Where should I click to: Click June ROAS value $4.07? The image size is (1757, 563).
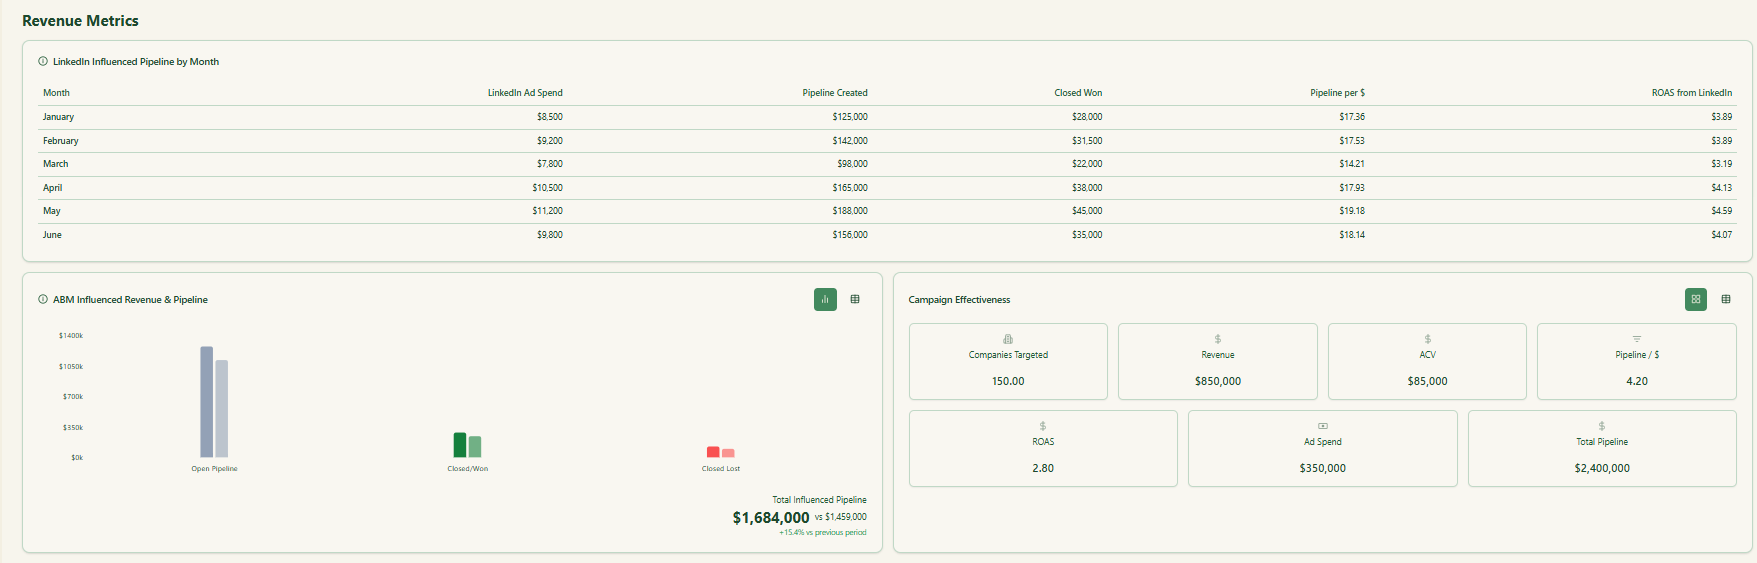coord(1721,235)
